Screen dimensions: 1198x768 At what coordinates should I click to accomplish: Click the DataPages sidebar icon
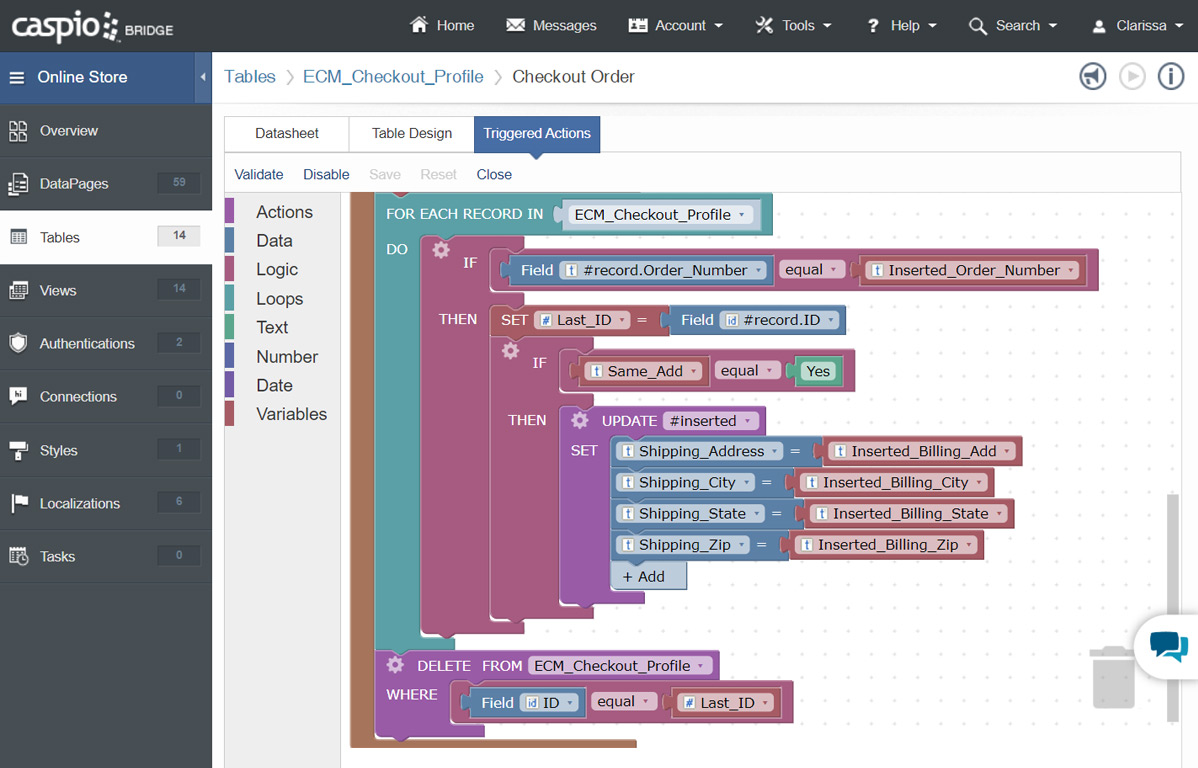[x=18, y=184]
